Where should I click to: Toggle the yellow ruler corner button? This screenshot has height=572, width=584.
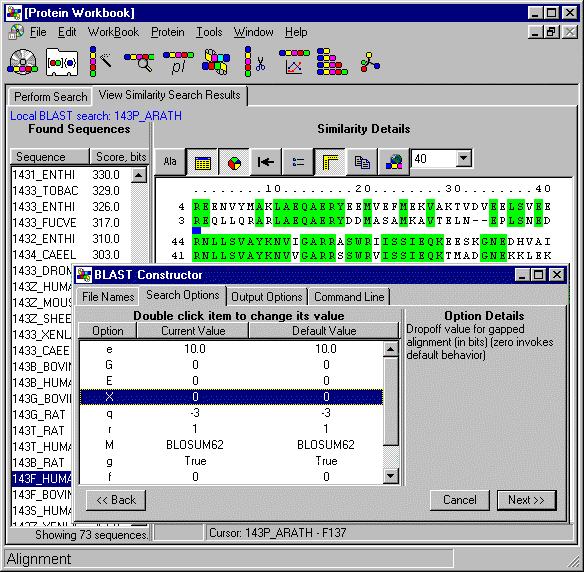coord(330,162)
